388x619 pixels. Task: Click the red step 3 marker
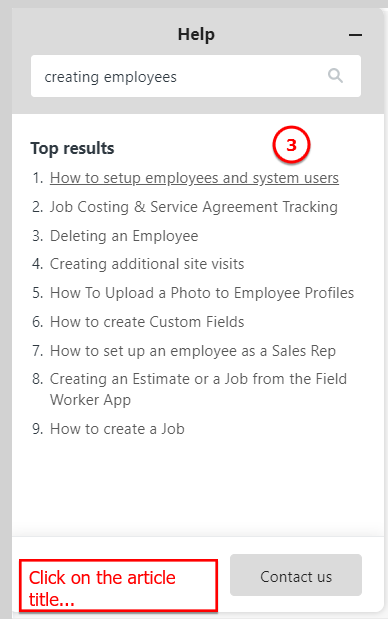click(x=291, y=145)
